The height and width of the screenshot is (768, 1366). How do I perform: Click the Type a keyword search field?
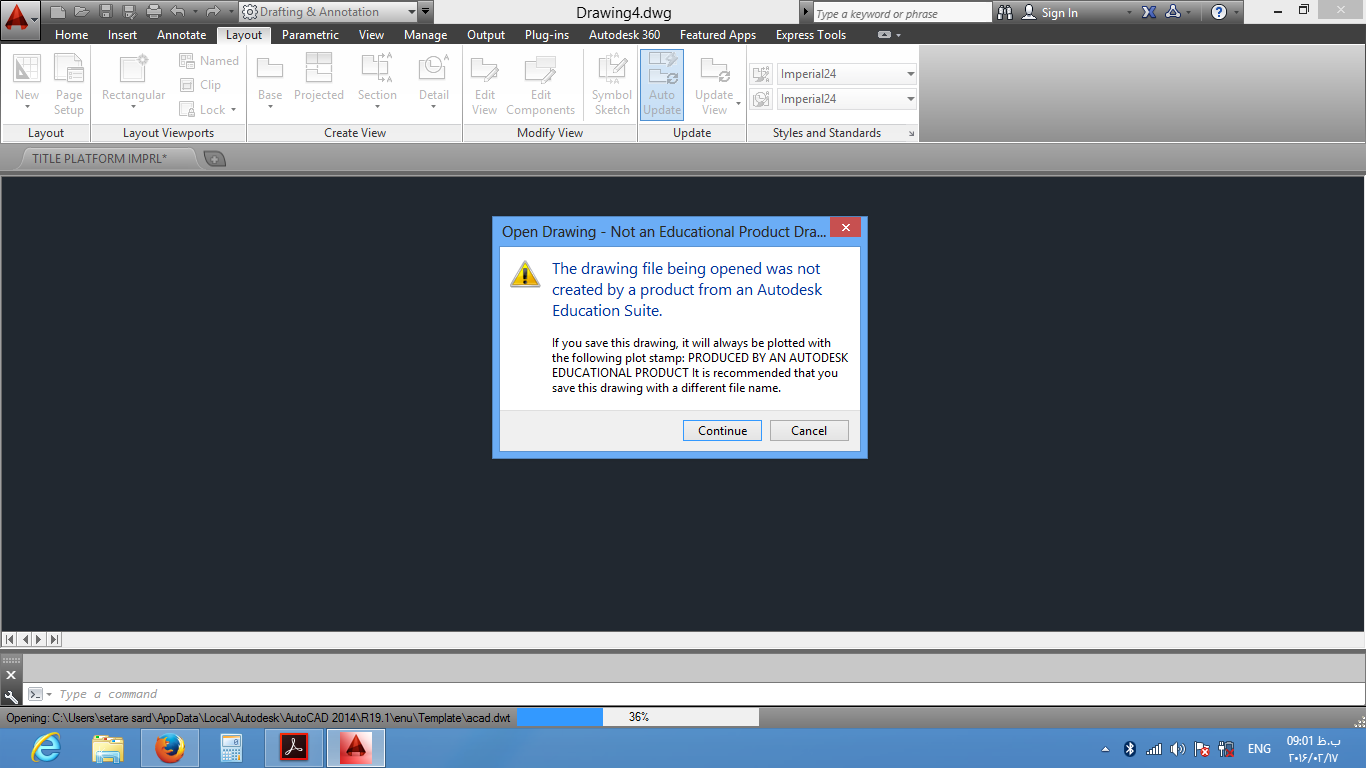click(902, 13)
